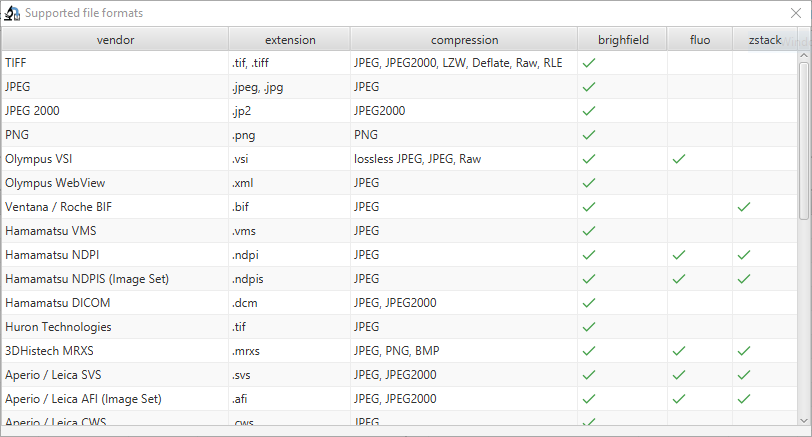Click the zstack checkmark for 3DHistech MRXS
812x437 pixels.
pyautogui.click(x=743, y=351)
